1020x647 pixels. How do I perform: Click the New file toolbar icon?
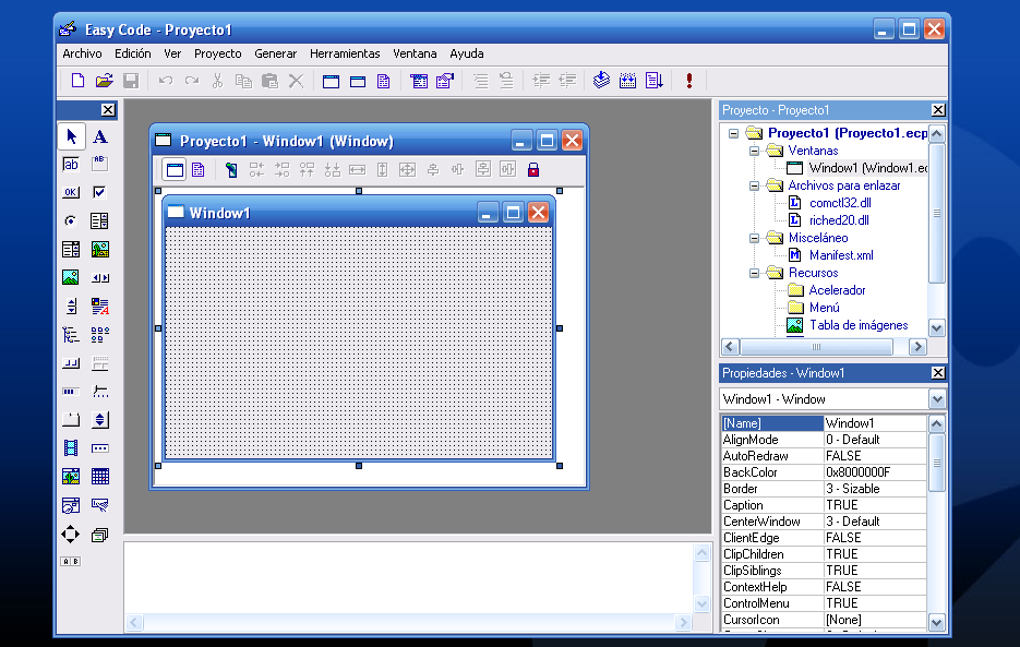[x=77, y=81]
